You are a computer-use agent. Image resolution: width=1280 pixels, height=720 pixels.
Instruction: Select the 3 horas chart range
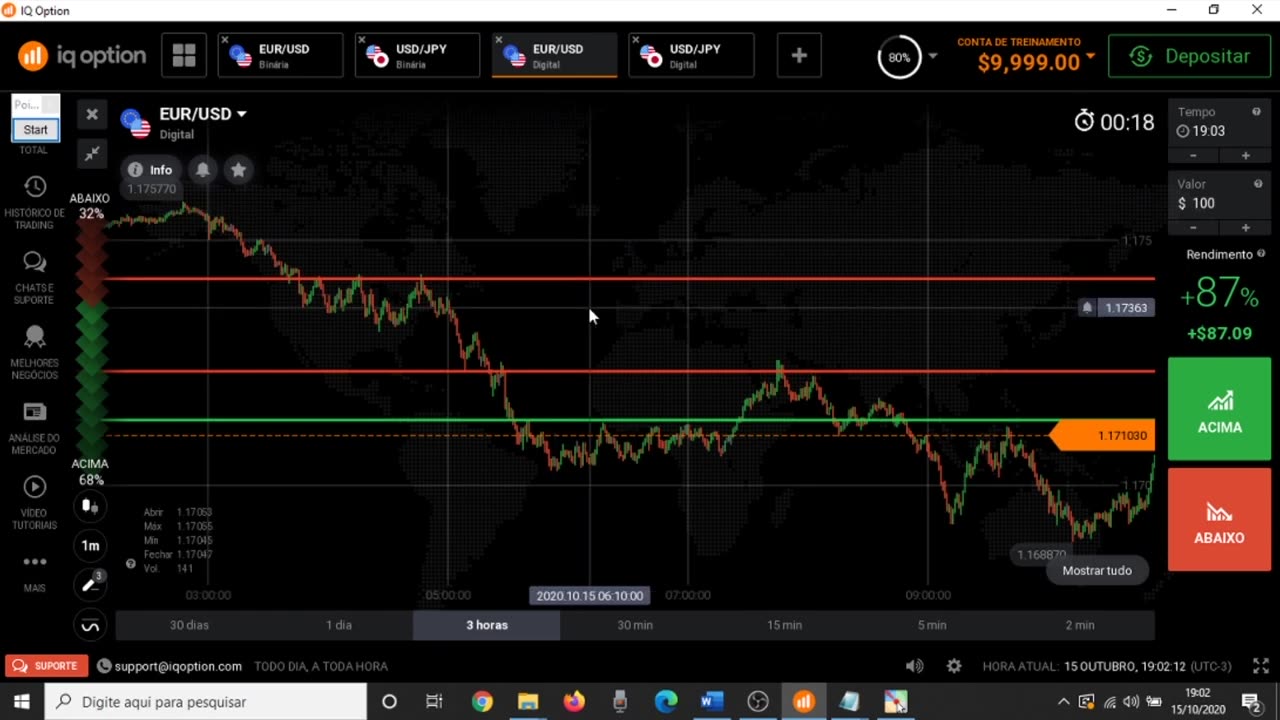pyautogui.click(x=487, y=625)
